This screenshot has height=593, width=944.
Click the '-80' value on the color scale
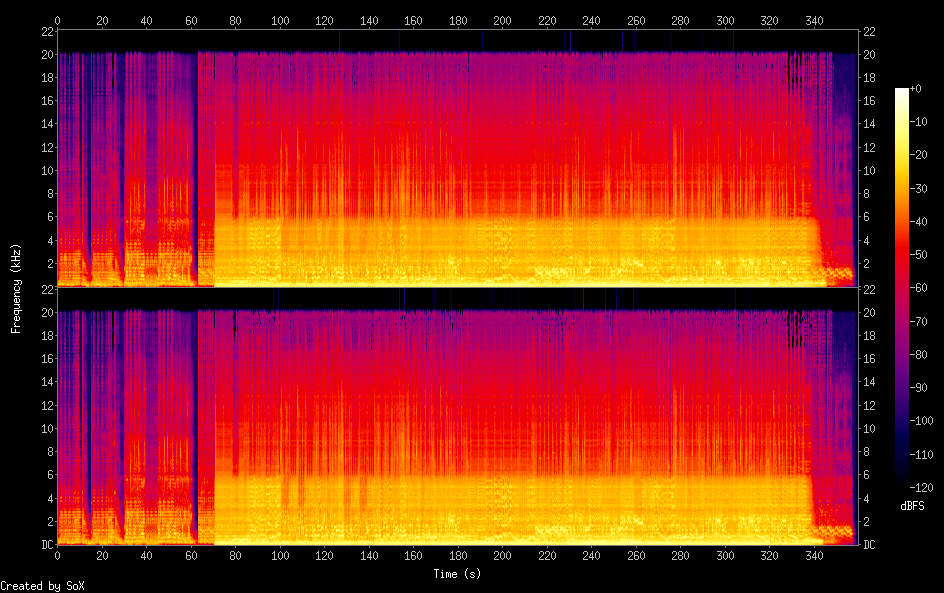[918, 355]
